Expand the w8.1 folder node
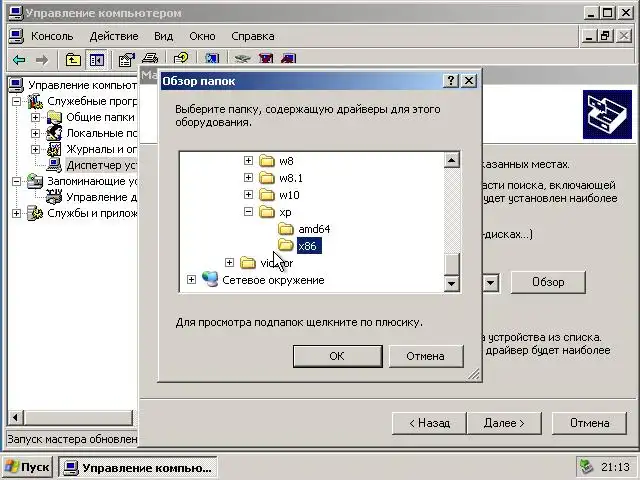640x480 pixels. (248, 178)
